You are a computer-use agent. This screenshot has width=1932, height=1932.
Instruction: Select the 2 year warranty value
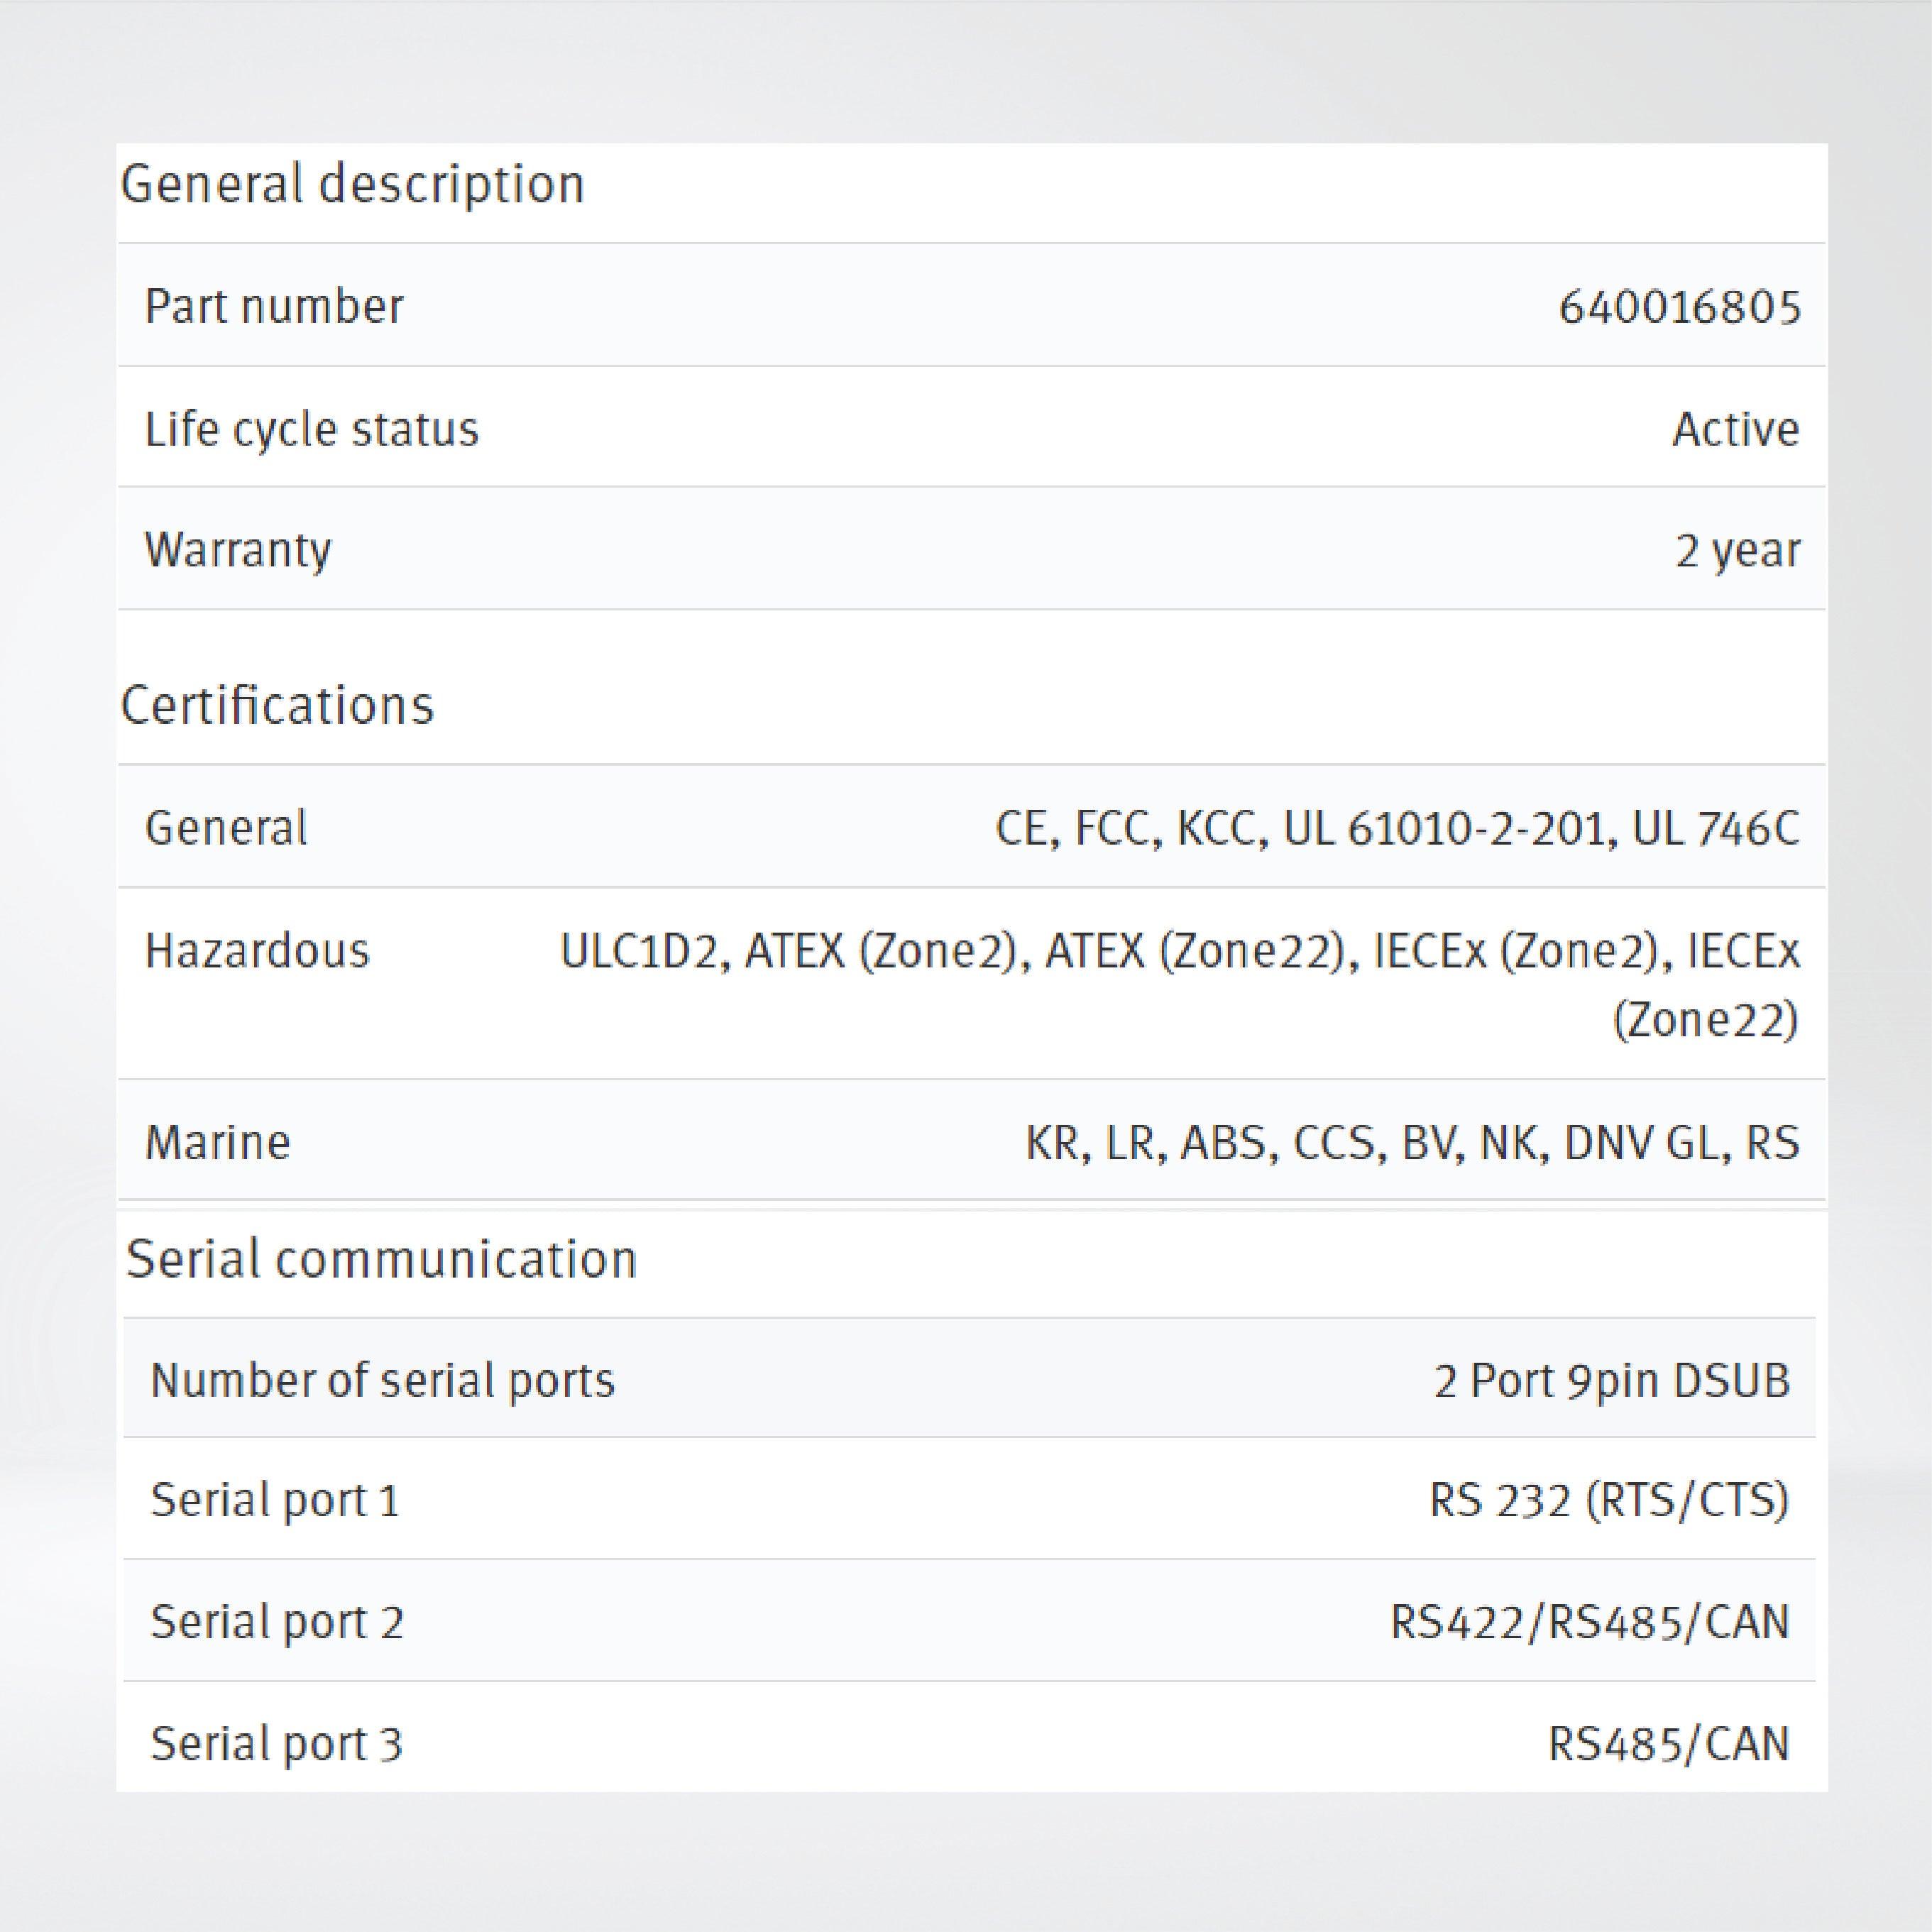point(1737,550)
